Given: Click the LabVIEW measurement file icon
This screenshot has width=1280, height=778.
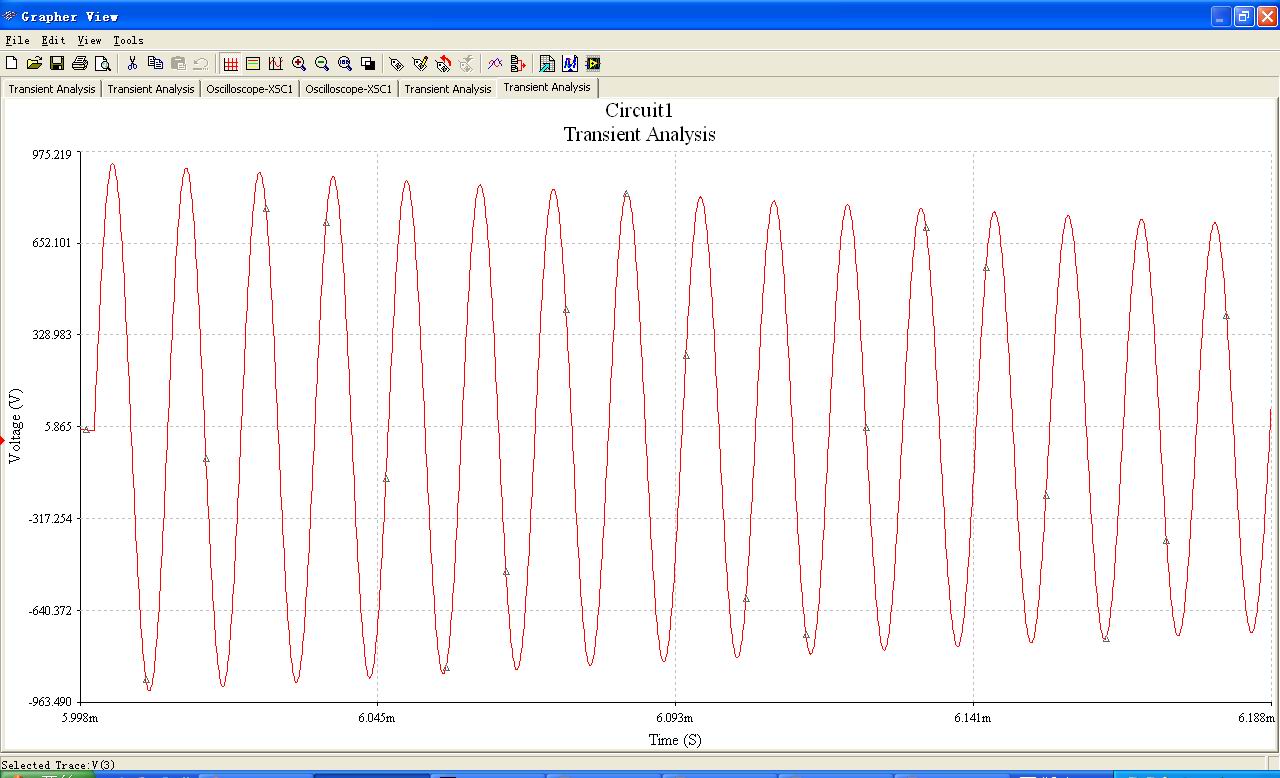Looking at the screenshot, I should click(593, 64).
